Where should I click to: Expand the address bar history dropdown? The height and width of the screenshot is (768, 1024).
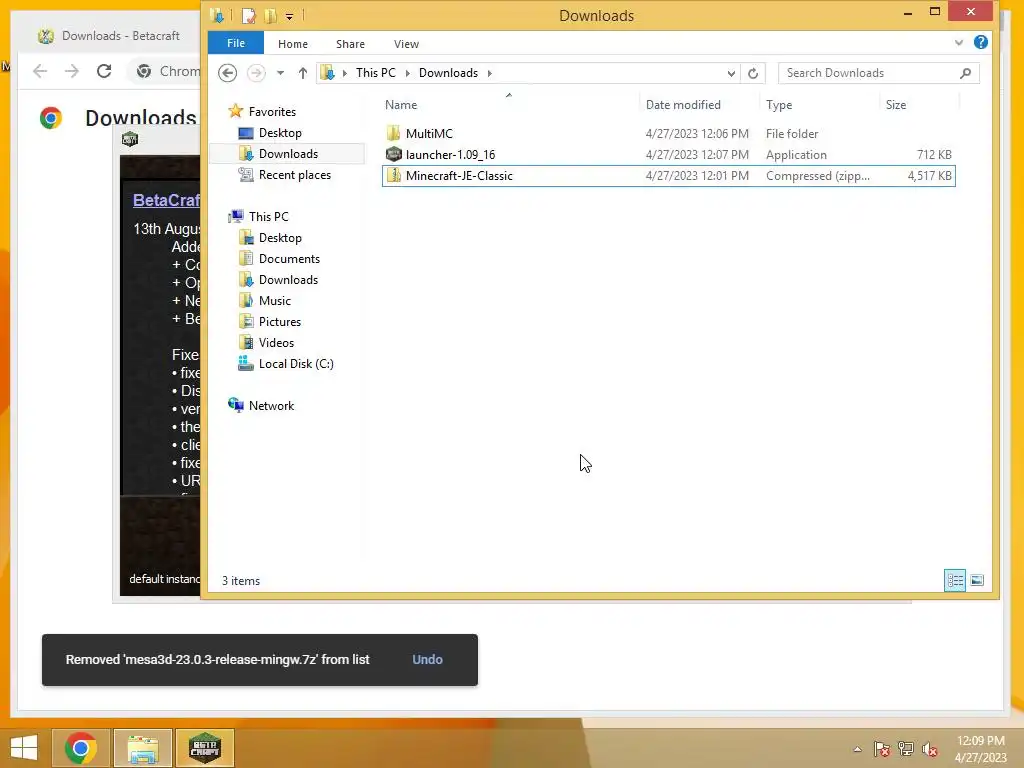[x=731, y=73]
